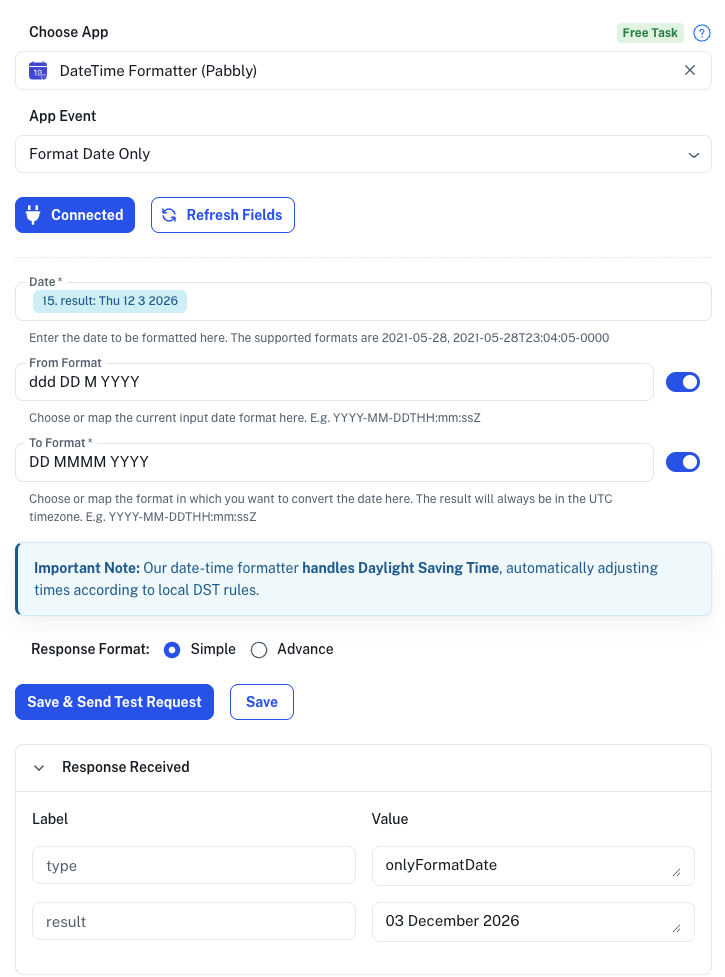Collapse the Response Received section
Screen dimensions: 725x977
click(39, 768)
